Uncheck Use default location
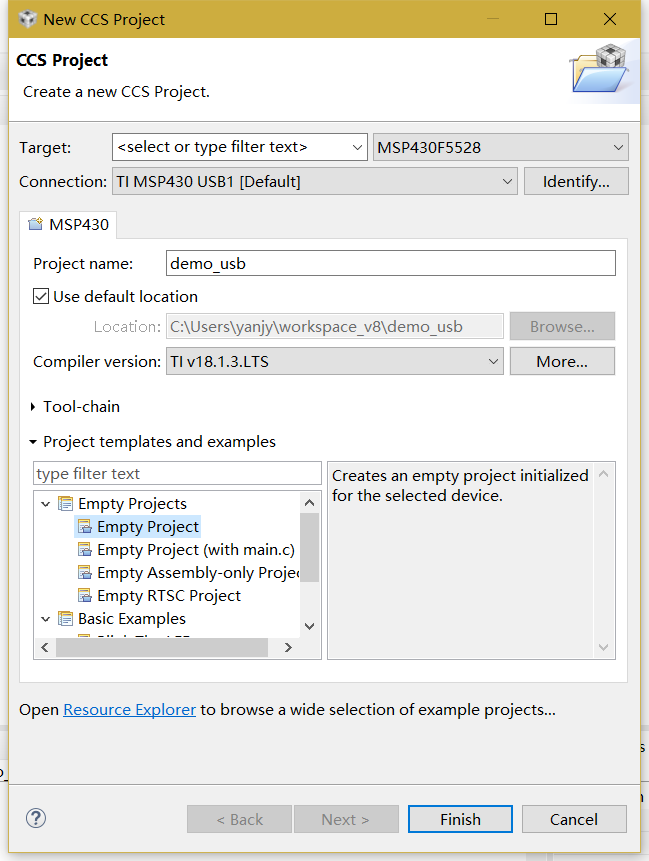This screenshot has width=649, height=861. coord(42,296)
